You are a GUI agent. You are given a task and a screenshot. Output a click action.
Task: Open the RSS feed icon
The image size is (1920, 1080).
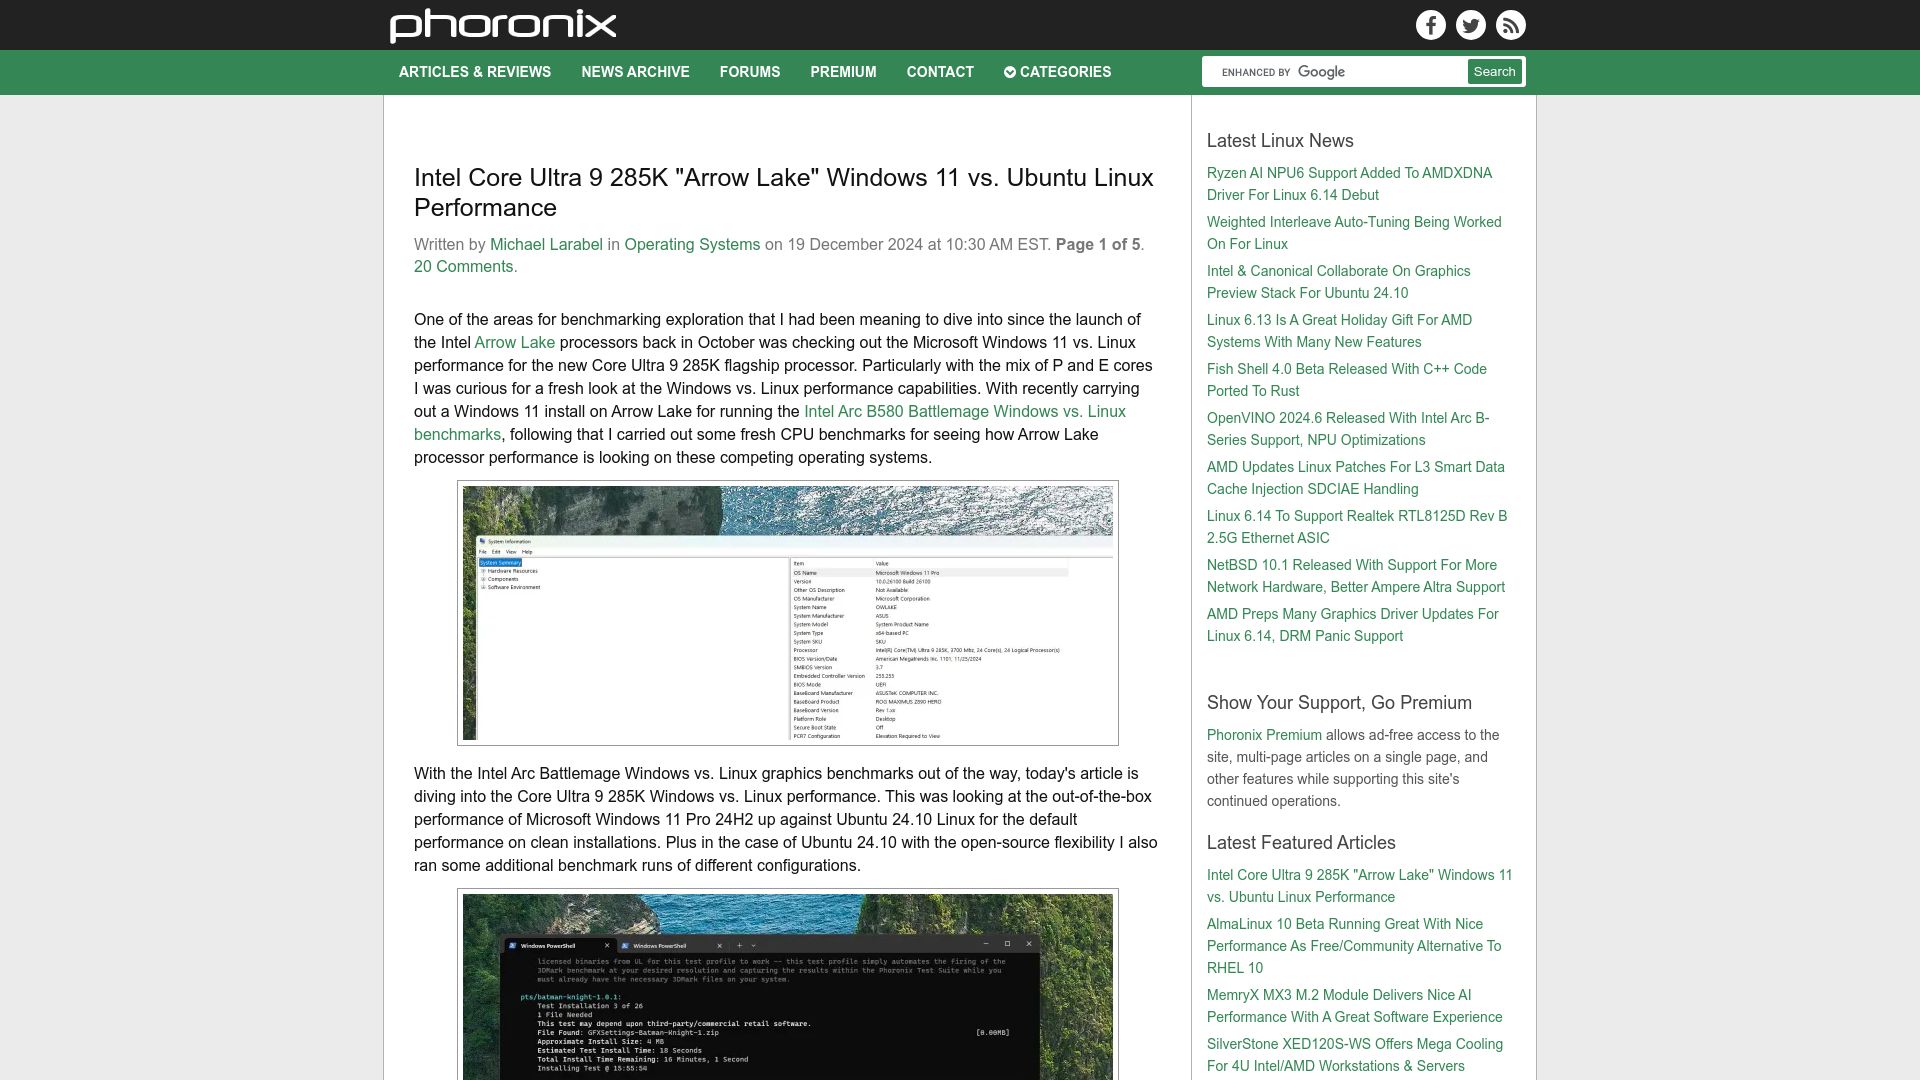point(1510,25)
